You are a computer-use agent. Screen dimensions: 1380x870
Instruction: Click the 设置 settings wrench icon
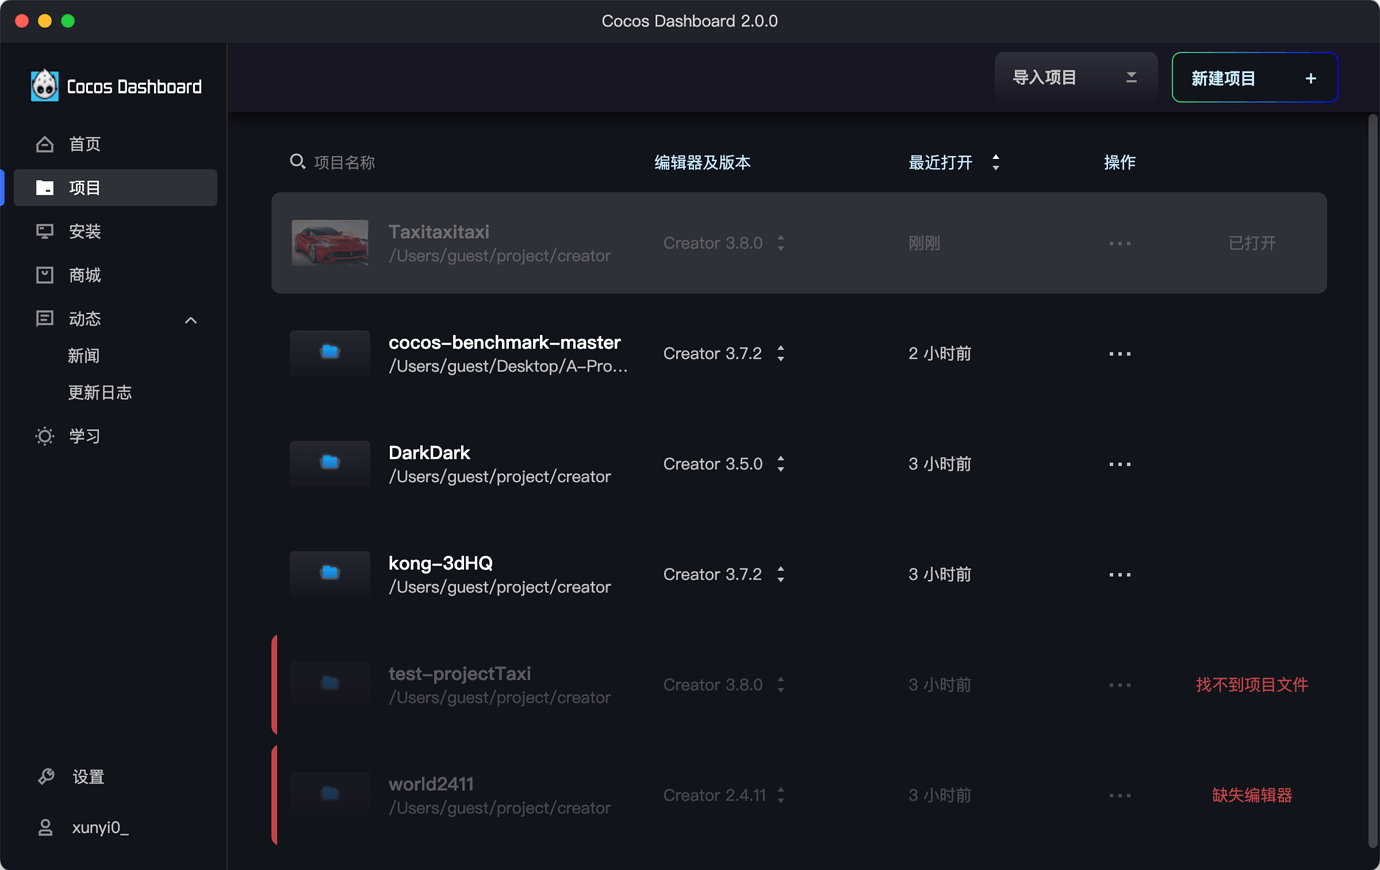point(44,776)
